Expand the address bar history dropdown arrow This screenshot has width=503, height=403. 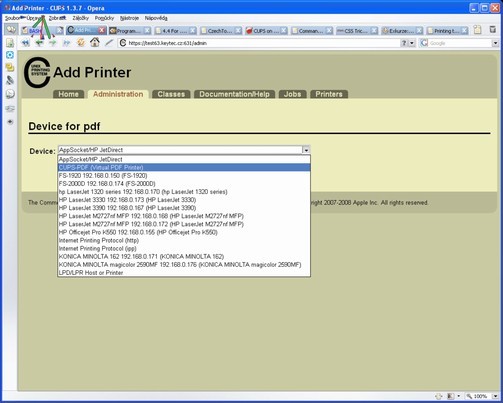[x=412, y=43]
